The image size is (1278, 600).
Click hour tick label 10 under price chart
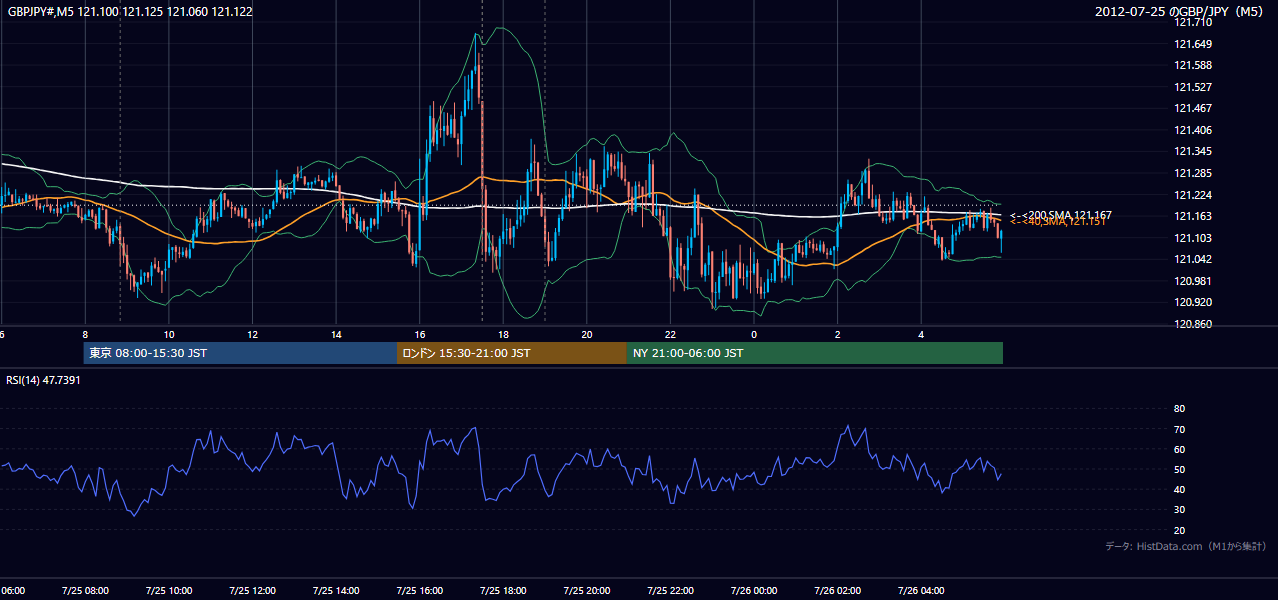point(169,334)
